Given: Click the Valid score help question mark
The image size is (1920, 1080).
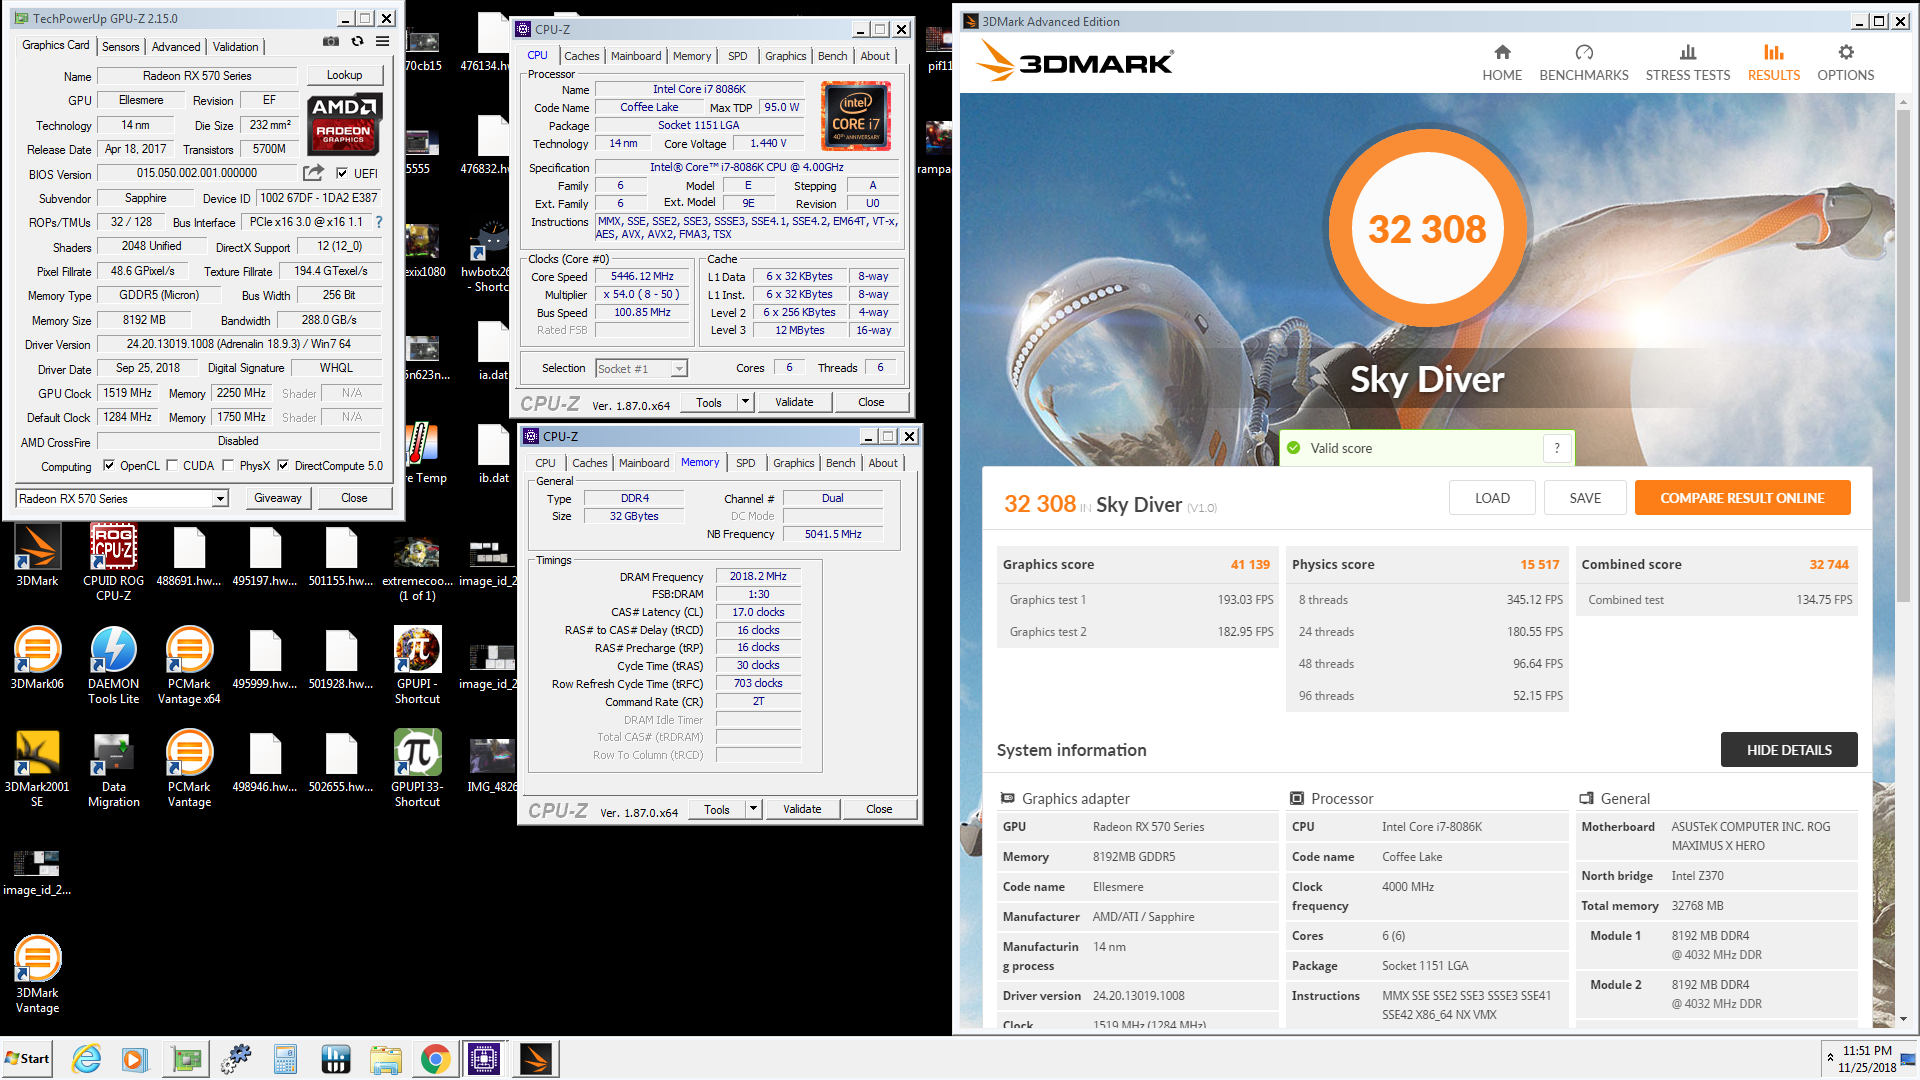Looking at the screenshot, I should pyautogui.click(x=1557, y=448).
